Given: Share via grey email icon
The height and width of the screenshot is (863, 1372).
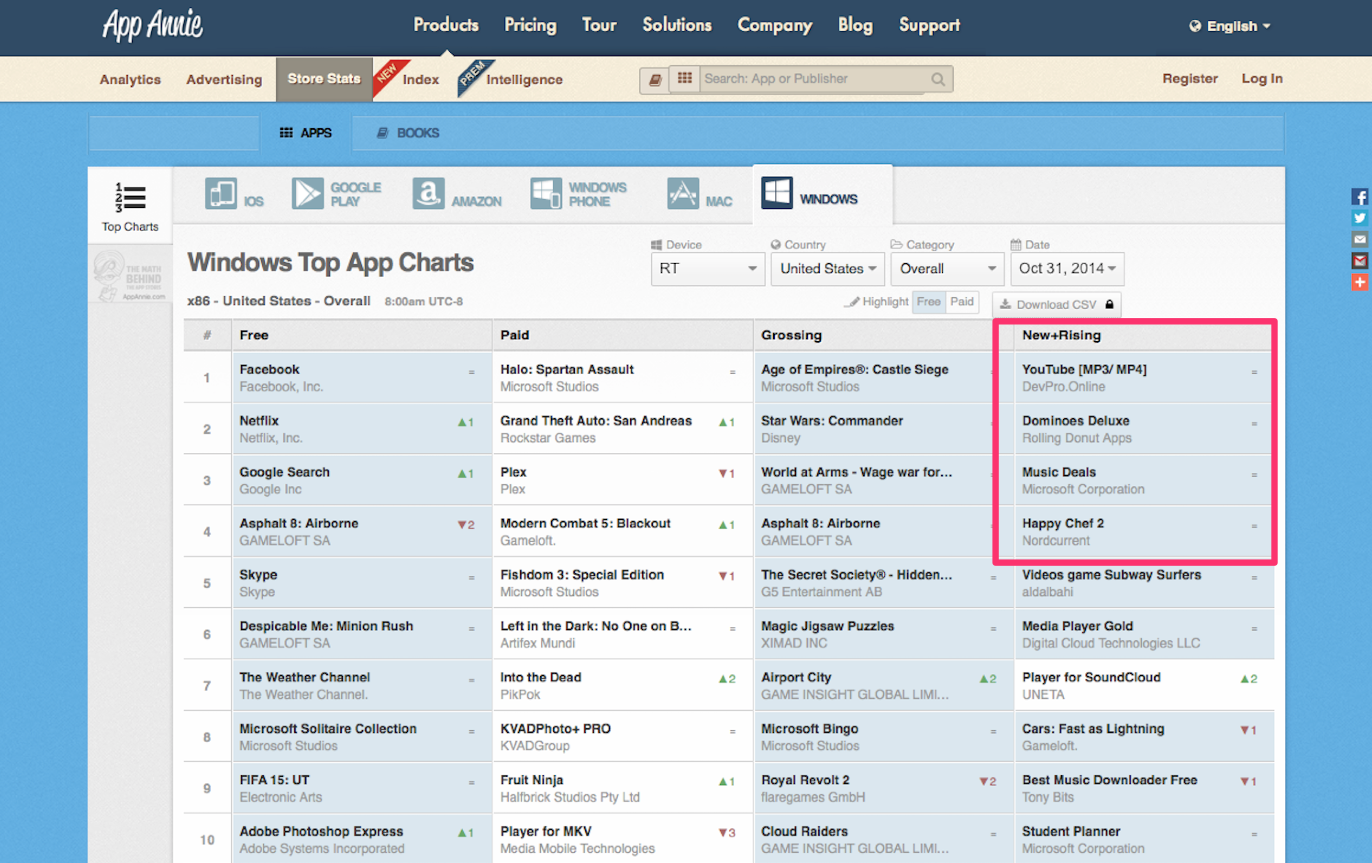Looking at the screenshot, I should pos(1359,240).
